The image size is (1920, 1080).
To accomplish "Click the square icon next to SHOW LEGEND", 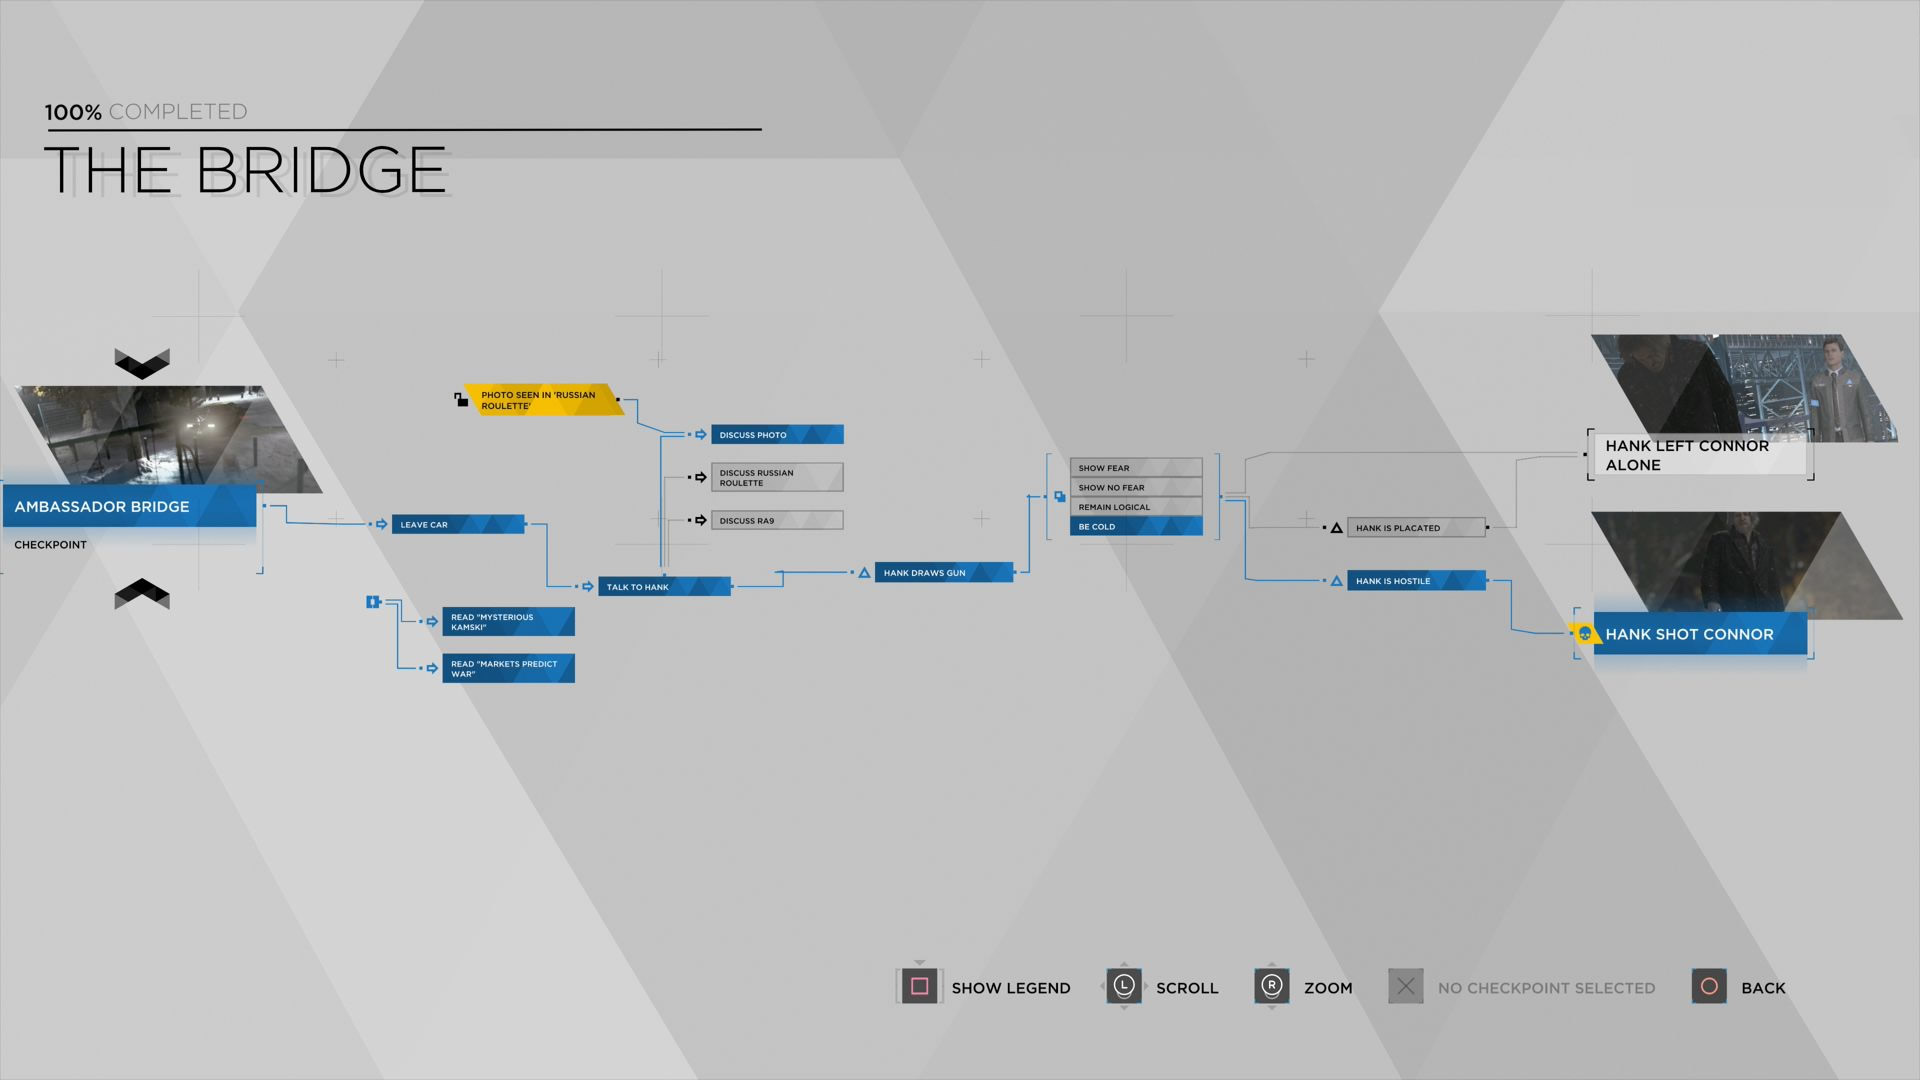I will point(919,988).
